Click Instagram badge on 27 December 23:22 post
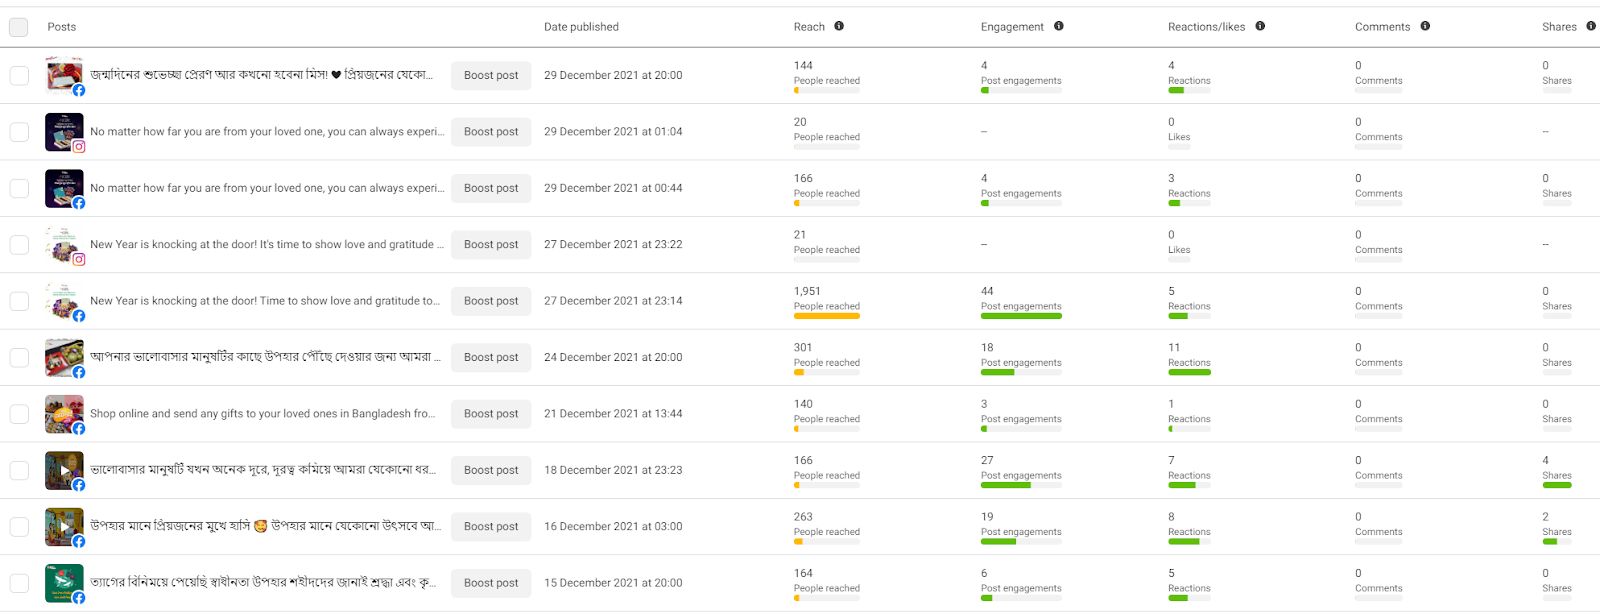 point(79,259)
